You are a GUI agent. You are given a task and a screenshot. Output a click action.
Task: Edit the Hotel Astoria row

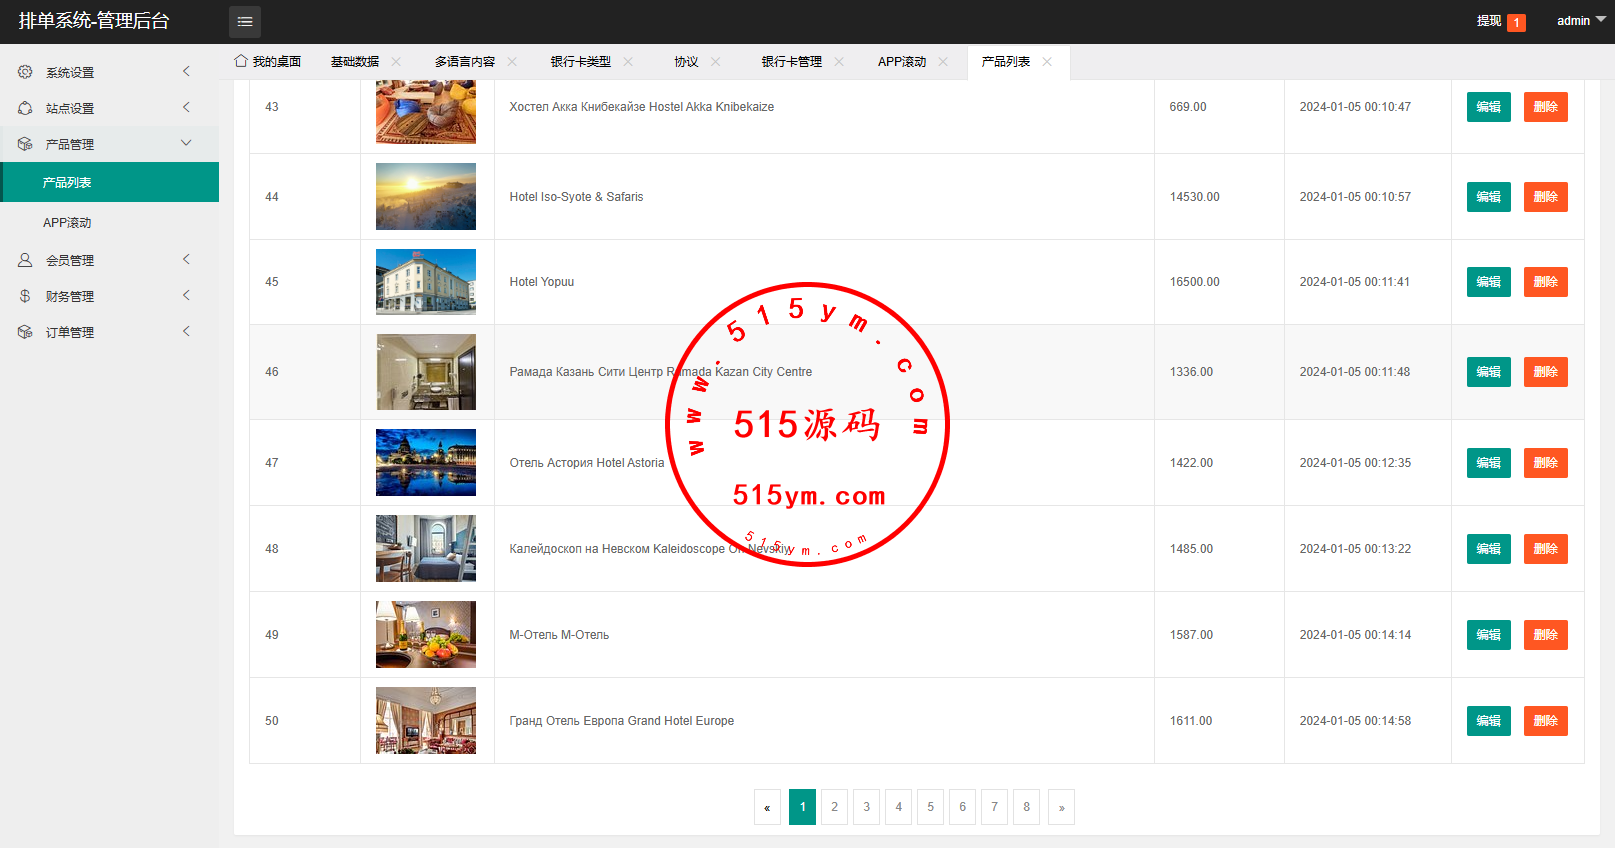(1488, 463)
